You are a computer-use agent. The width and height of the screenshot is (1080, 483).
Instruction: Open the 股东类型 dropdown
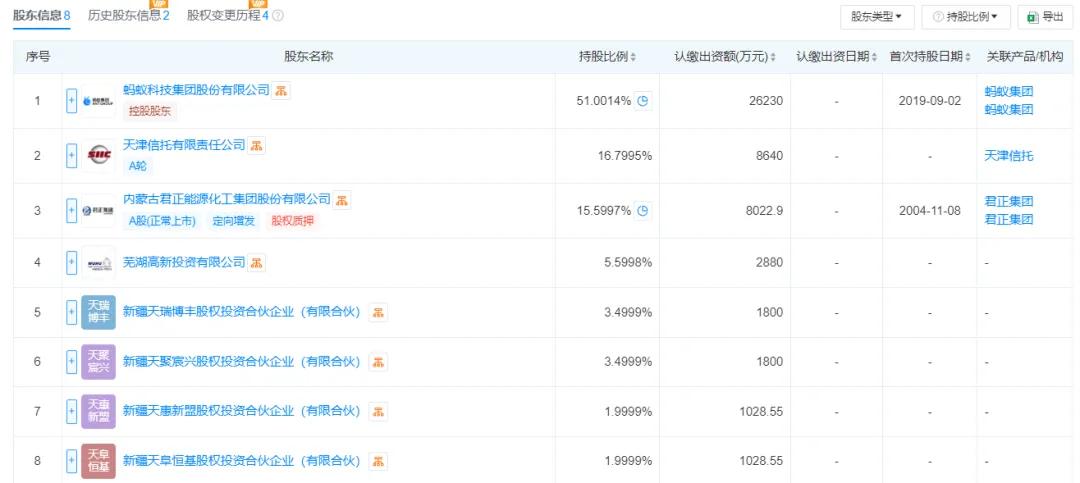(877, 17)
